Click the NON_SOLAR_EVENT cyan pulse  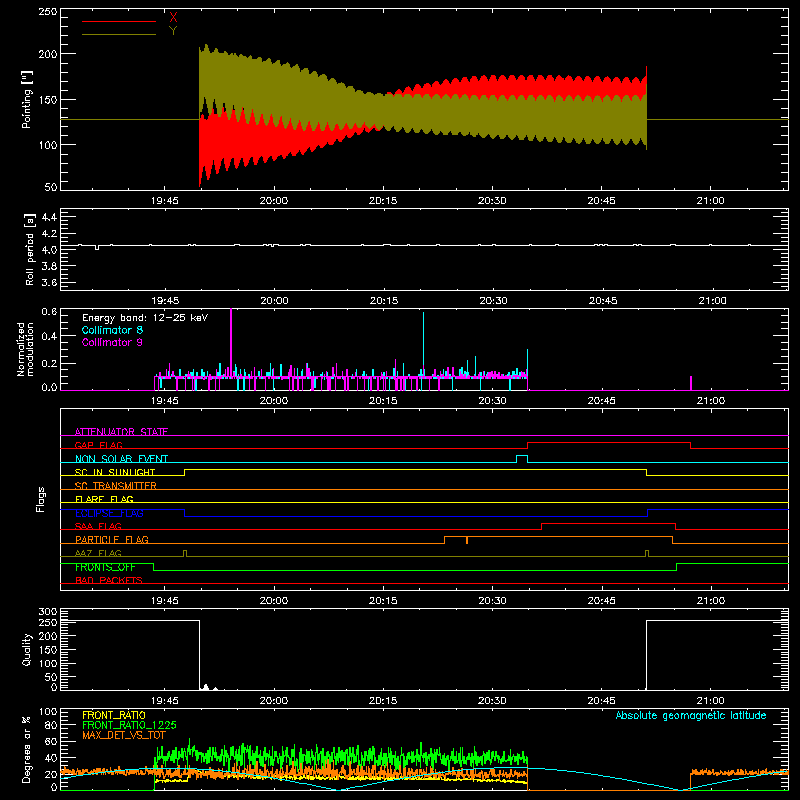522,459
